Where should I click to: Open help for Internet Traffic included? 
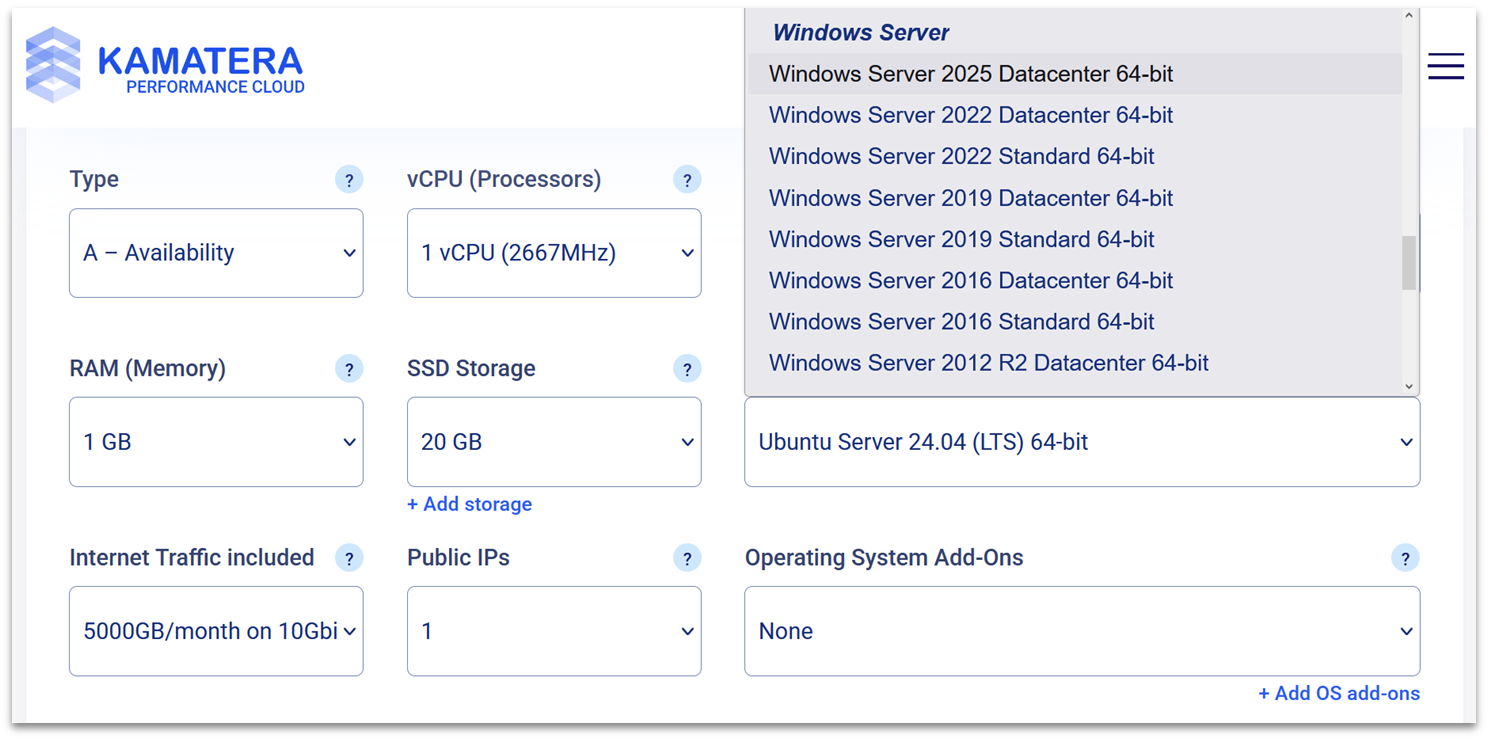click(x=349, y=558)
